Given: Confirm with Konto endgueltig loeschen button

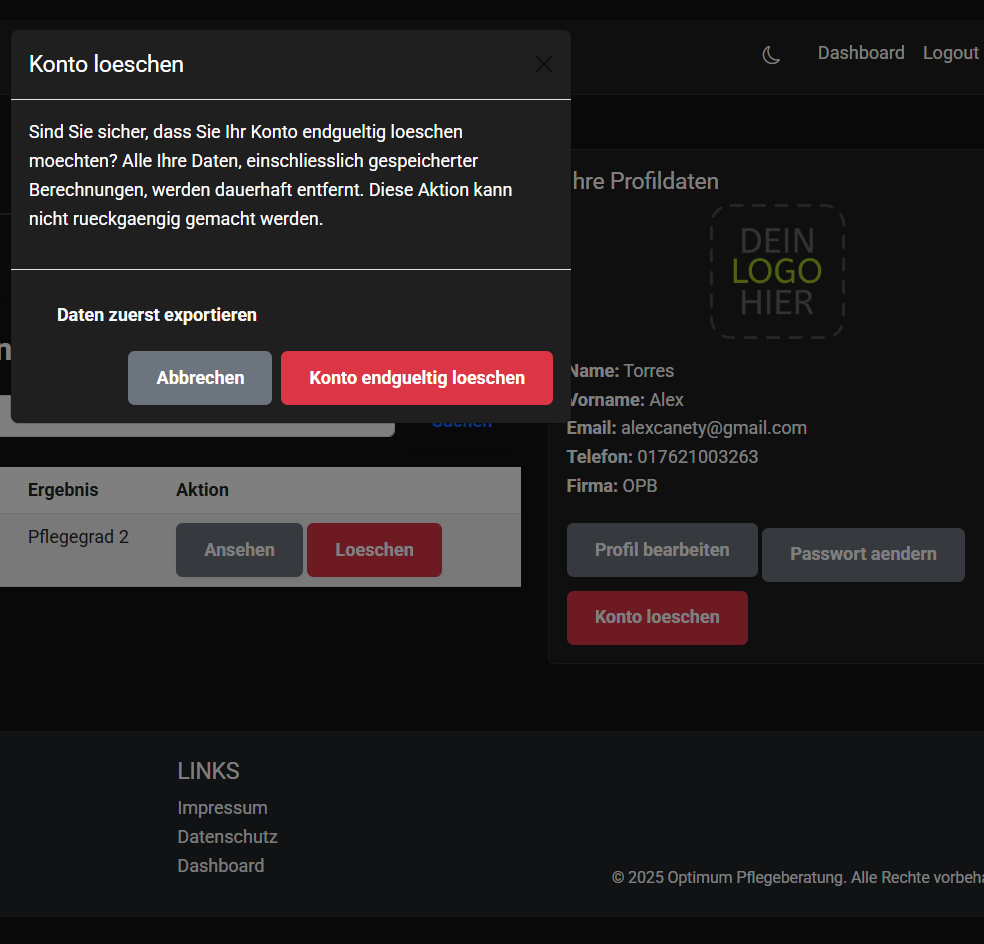Looking at the screenshot, I should pyautogui.click(x=416, y=378).
